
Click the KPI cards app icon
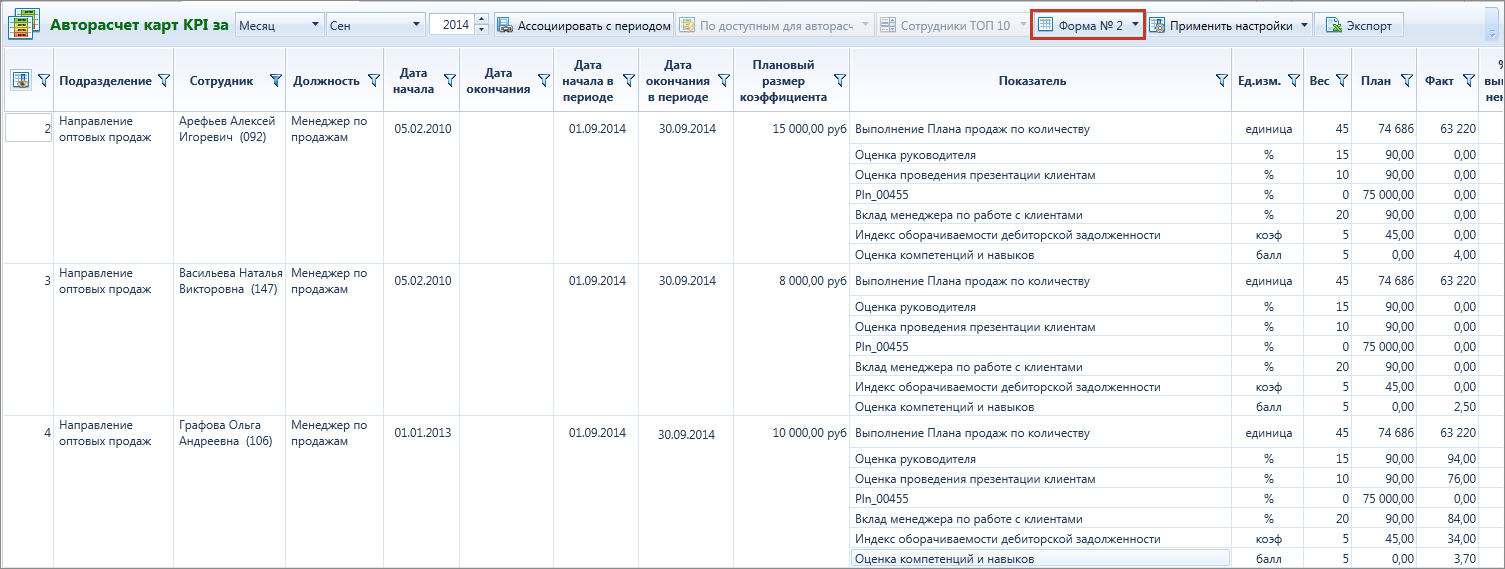tap(24, 25)
